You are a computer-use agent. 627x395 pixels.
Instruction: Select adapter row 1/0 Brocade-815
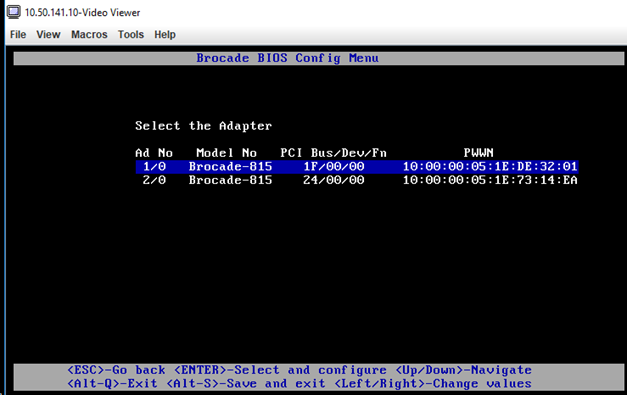pyautogui.click(x=357, y=166)
